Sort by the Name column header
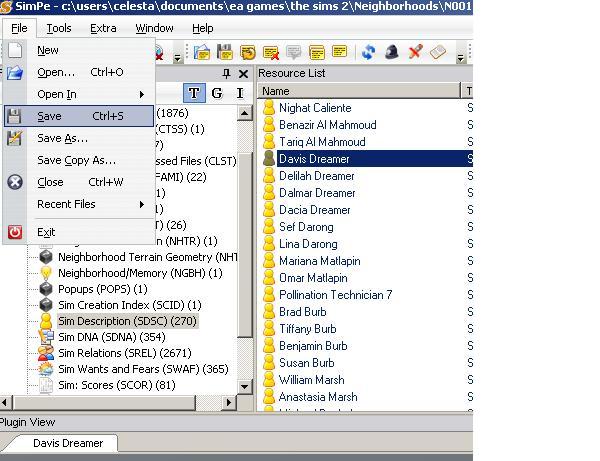This screenshot has width=600, height=461. [359, 91]
